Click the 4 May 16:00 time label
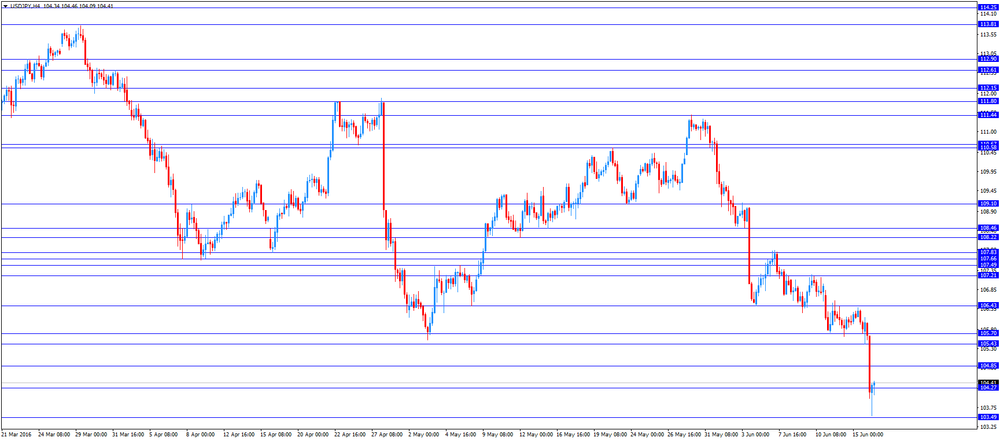 (x=461, y=435)
